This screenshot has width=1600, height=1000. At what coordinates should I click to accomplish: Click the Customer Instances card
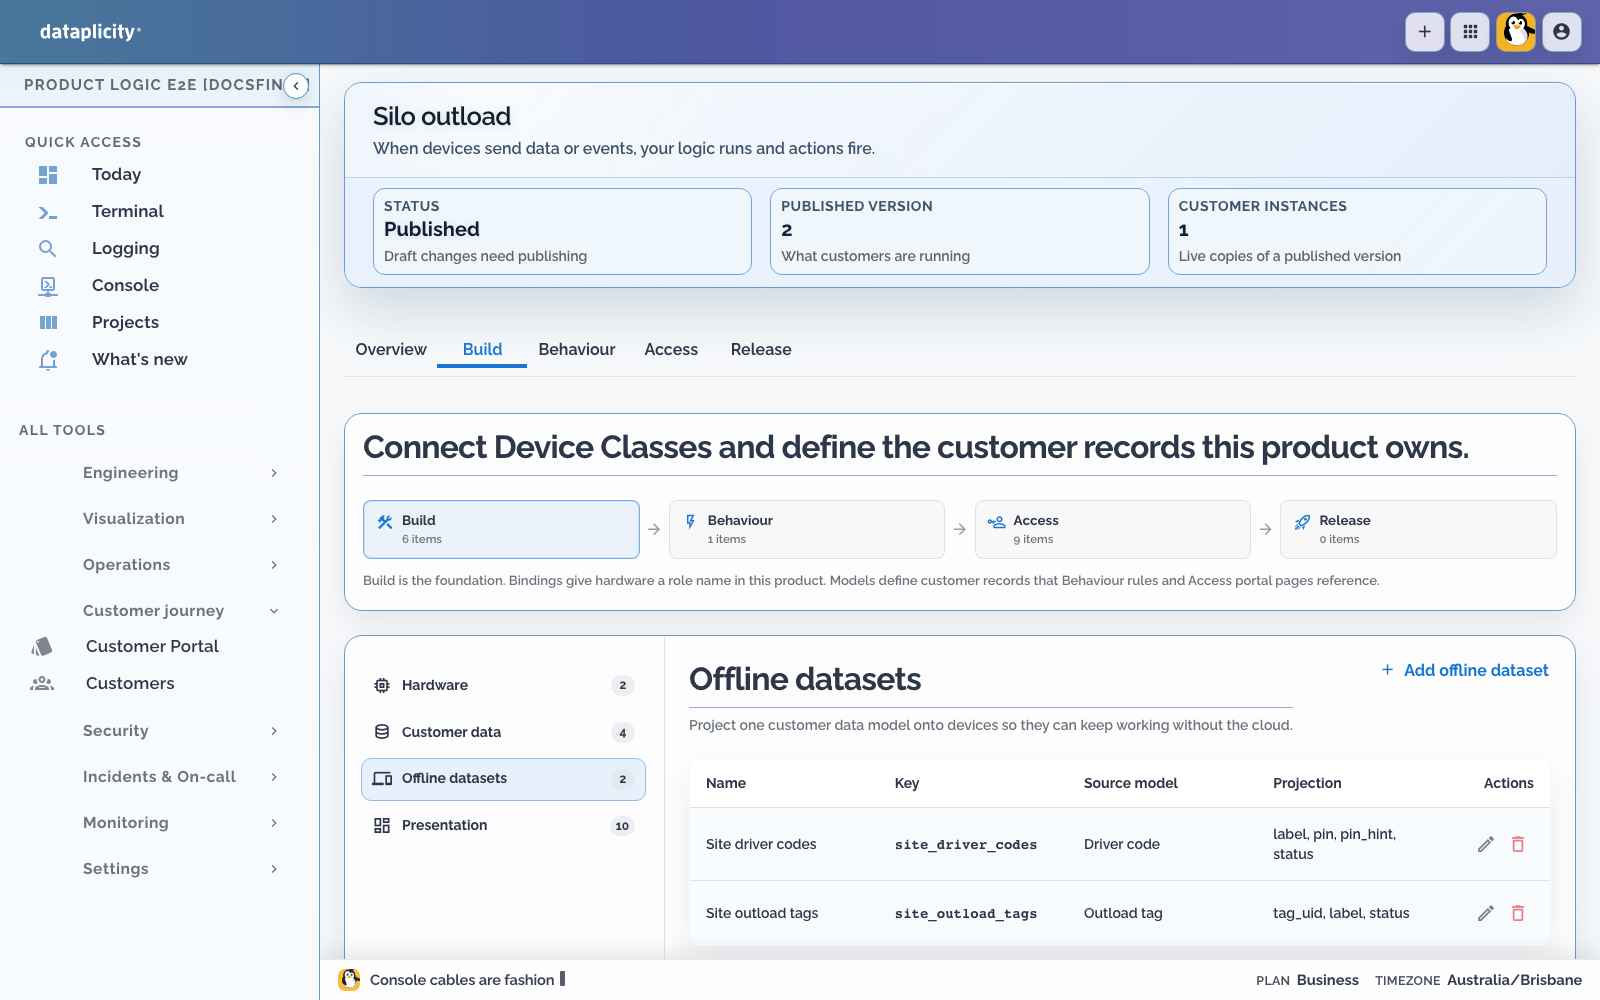pyautogui.click(x=1357, y=232)
